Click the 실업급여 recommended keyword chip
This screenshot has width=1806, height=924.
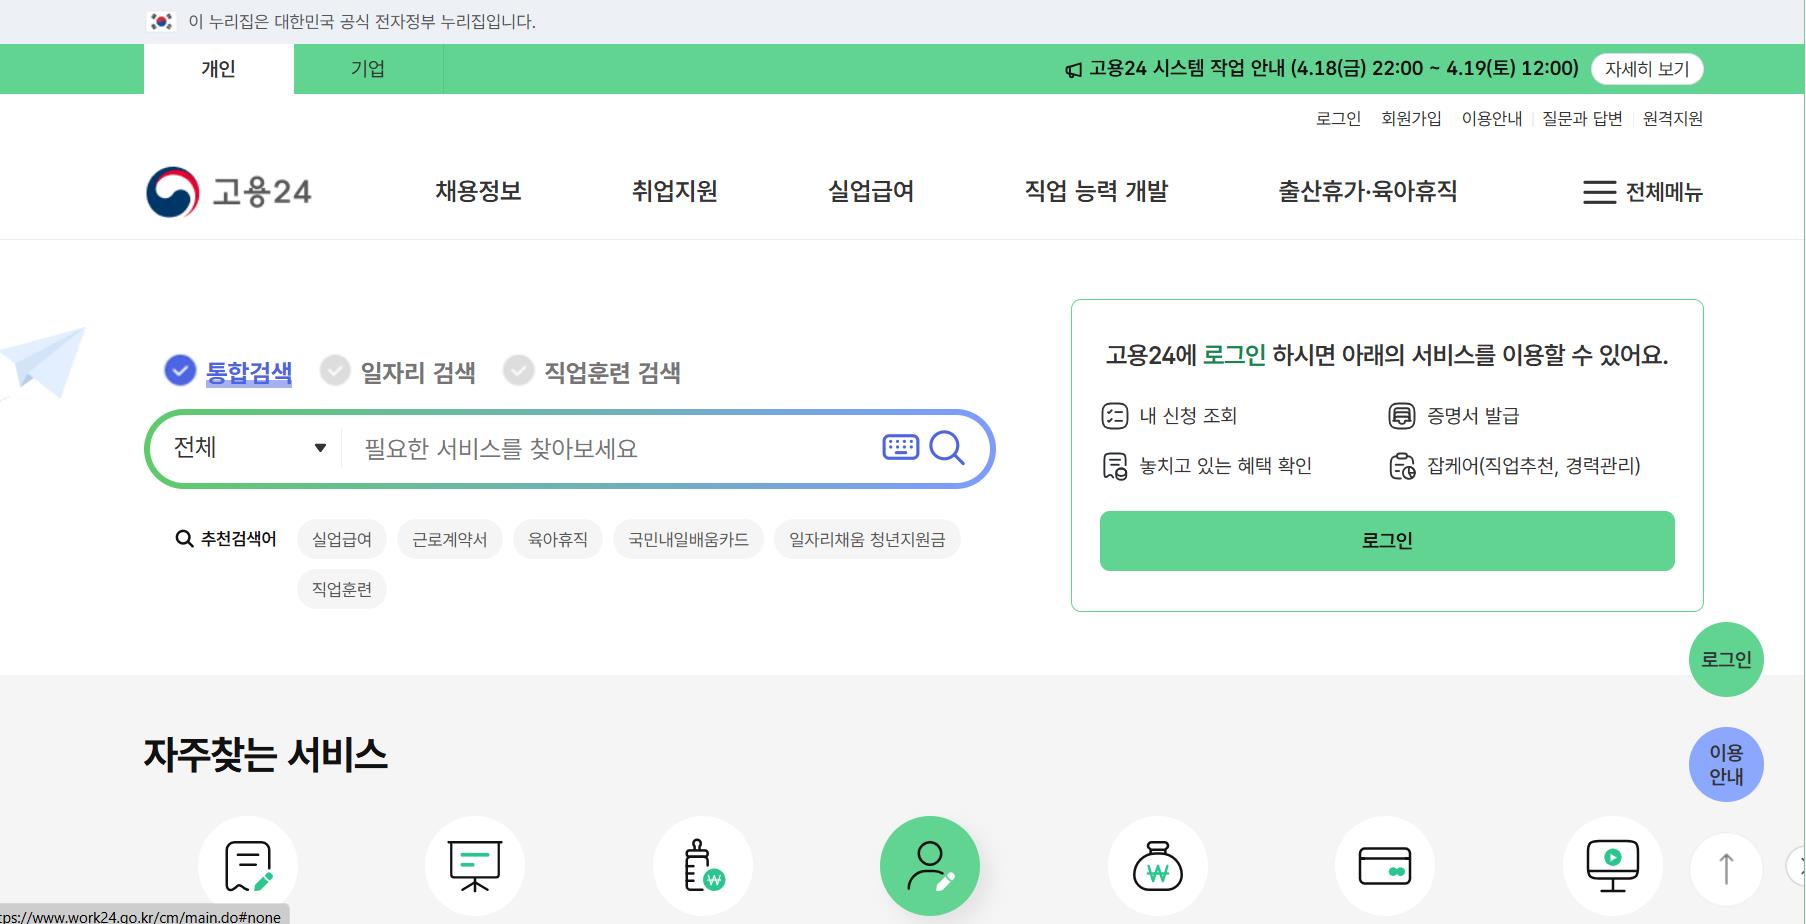click(x=342, y=539)
